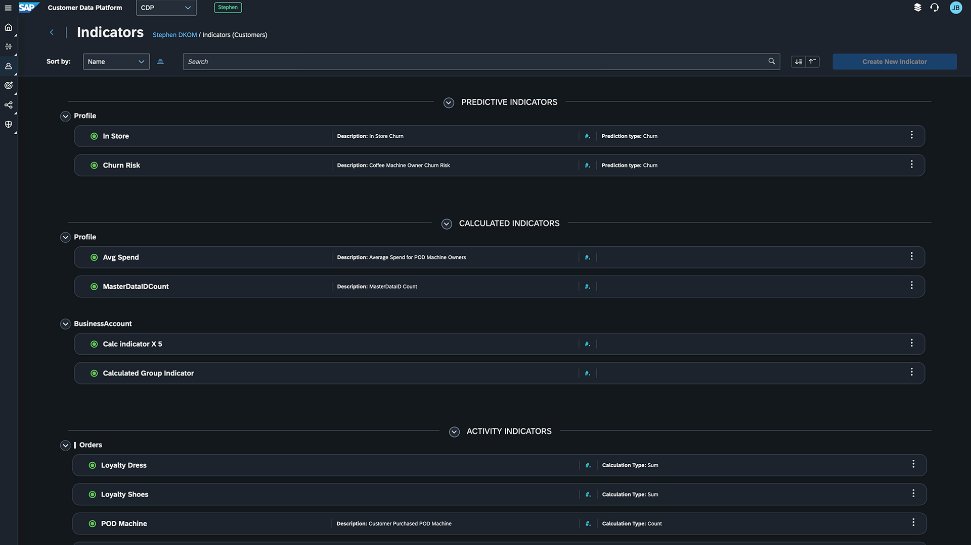Collapse the BusinessAccount group

66,324
